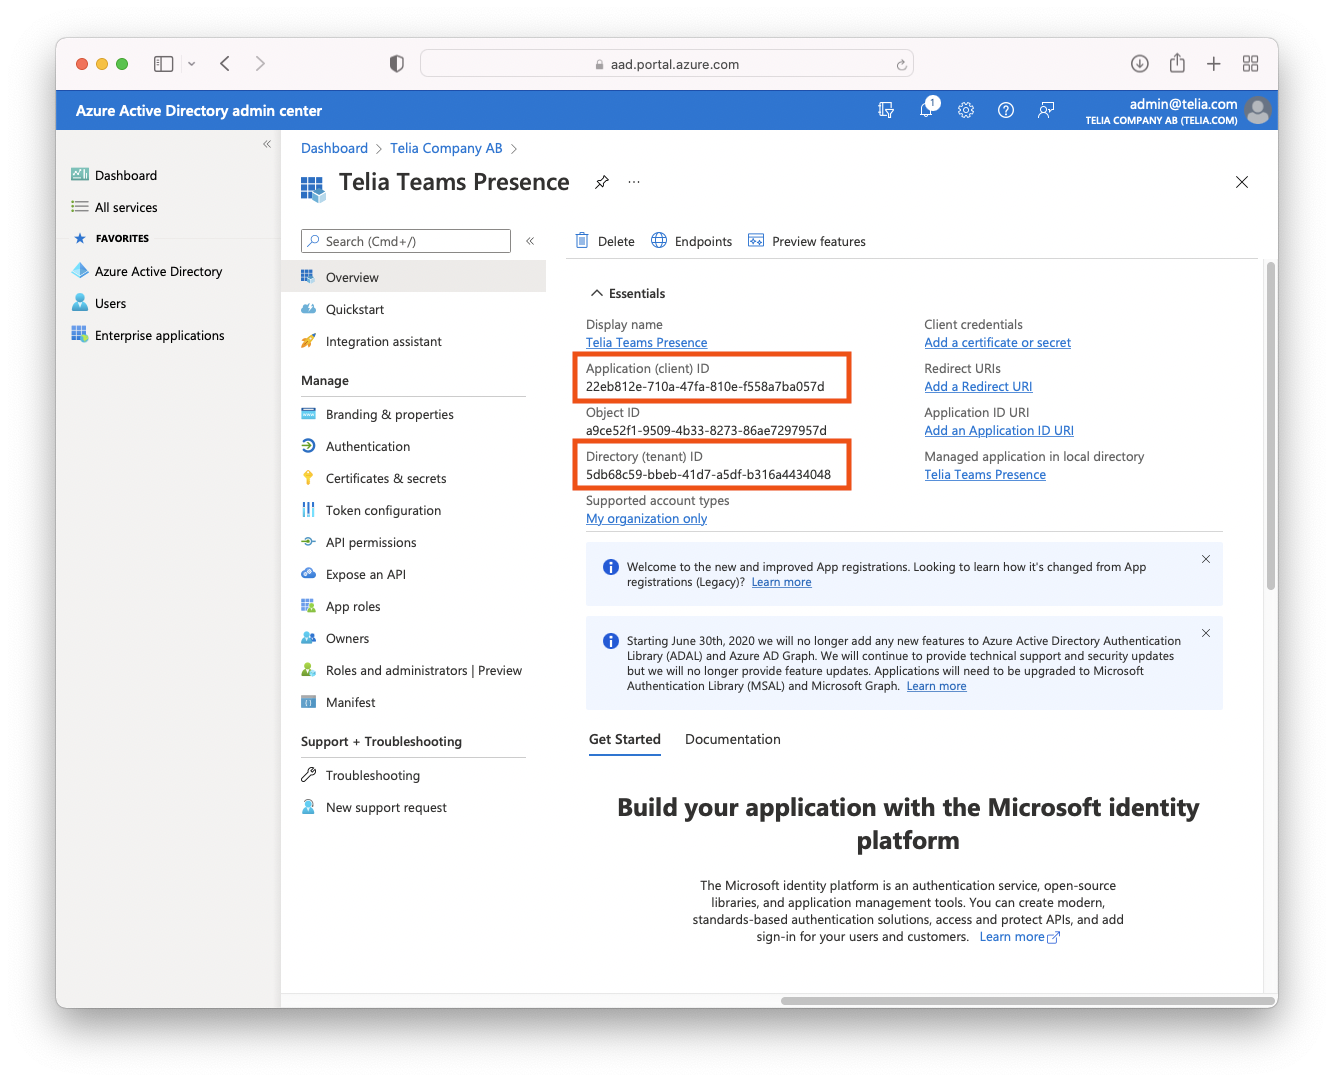The width and height of the screenshot is (1334, 1082).
Task: Select Overview in resource menu
Action: click(414, 277)
